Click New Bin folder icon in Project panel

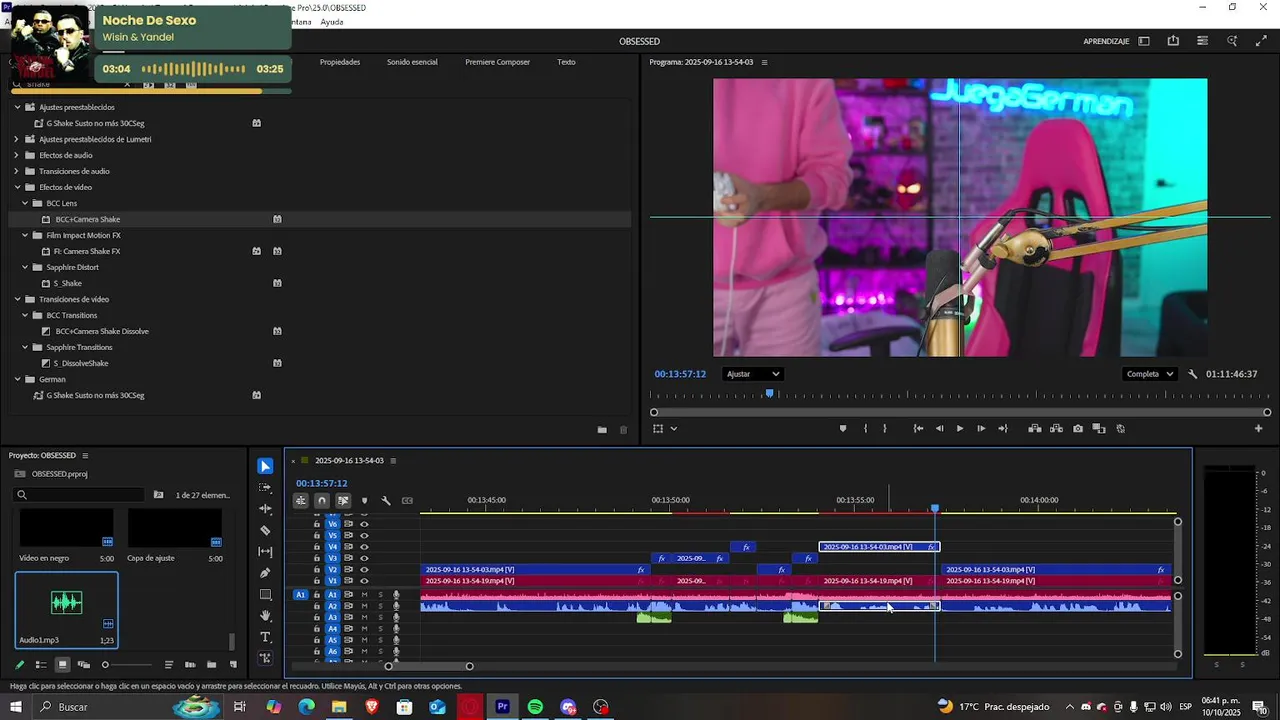pyautogui.click(x=211, y=665)
